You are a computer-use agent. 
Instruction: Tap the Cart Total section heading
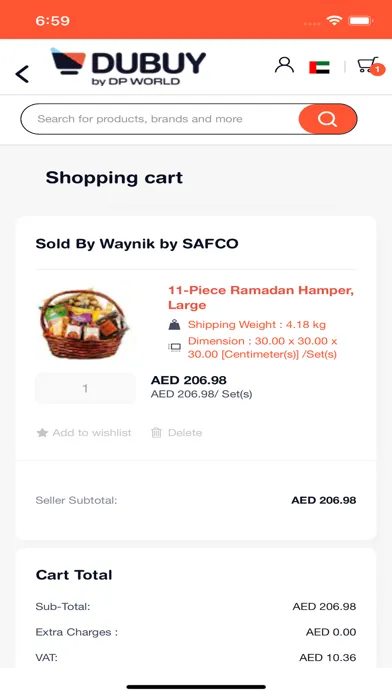pyautogui.click(x=74, y=575)
